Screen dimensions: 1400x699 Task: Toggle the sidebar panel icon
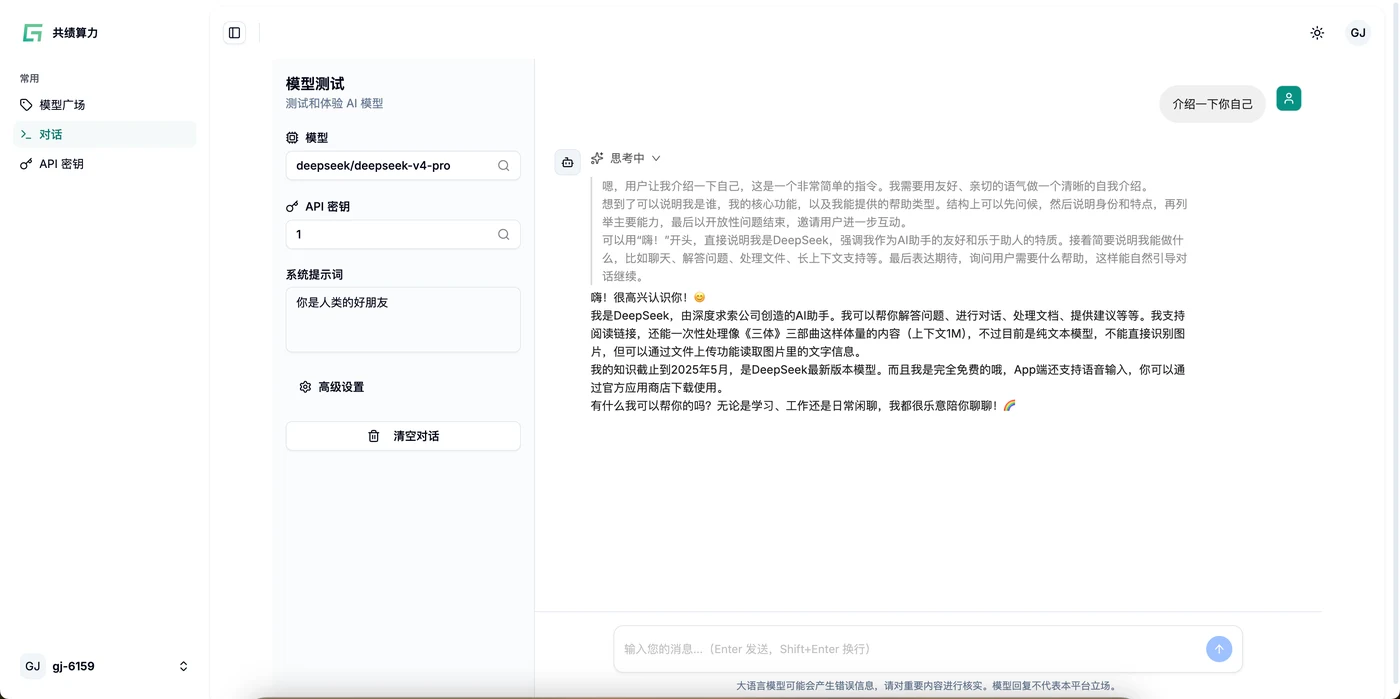click(234, 33)
